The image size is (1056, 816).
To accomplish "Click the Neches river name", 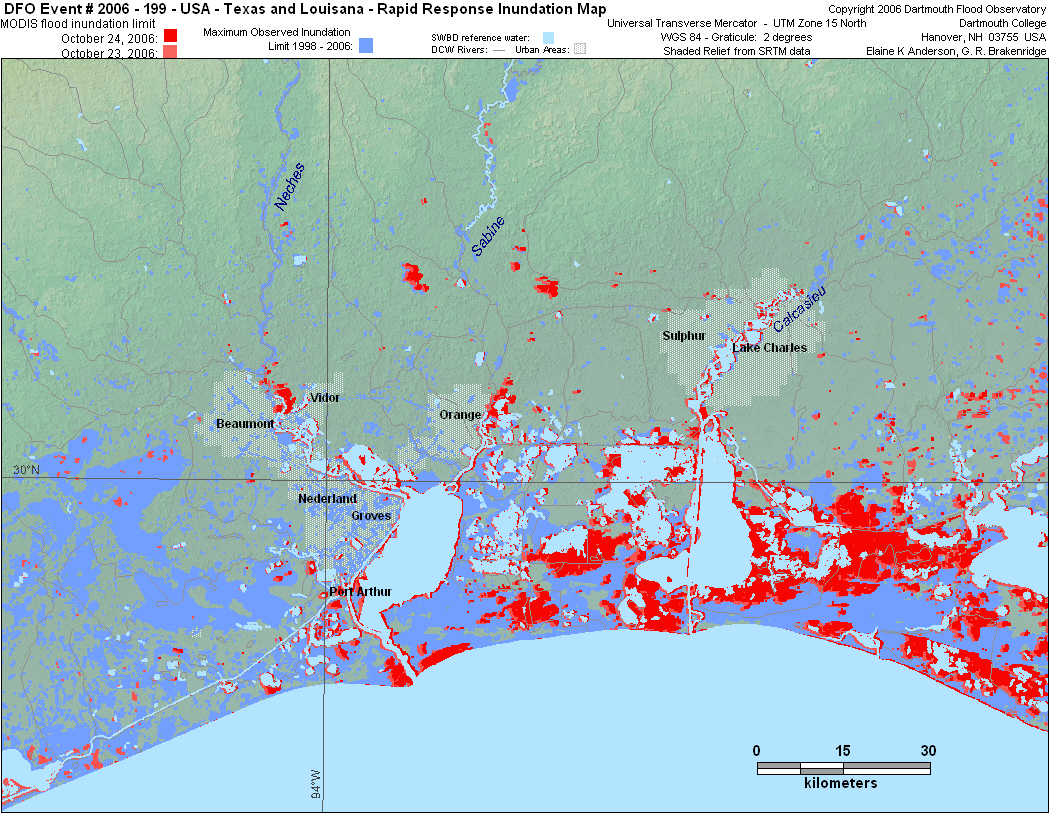I will click(289, 187).
